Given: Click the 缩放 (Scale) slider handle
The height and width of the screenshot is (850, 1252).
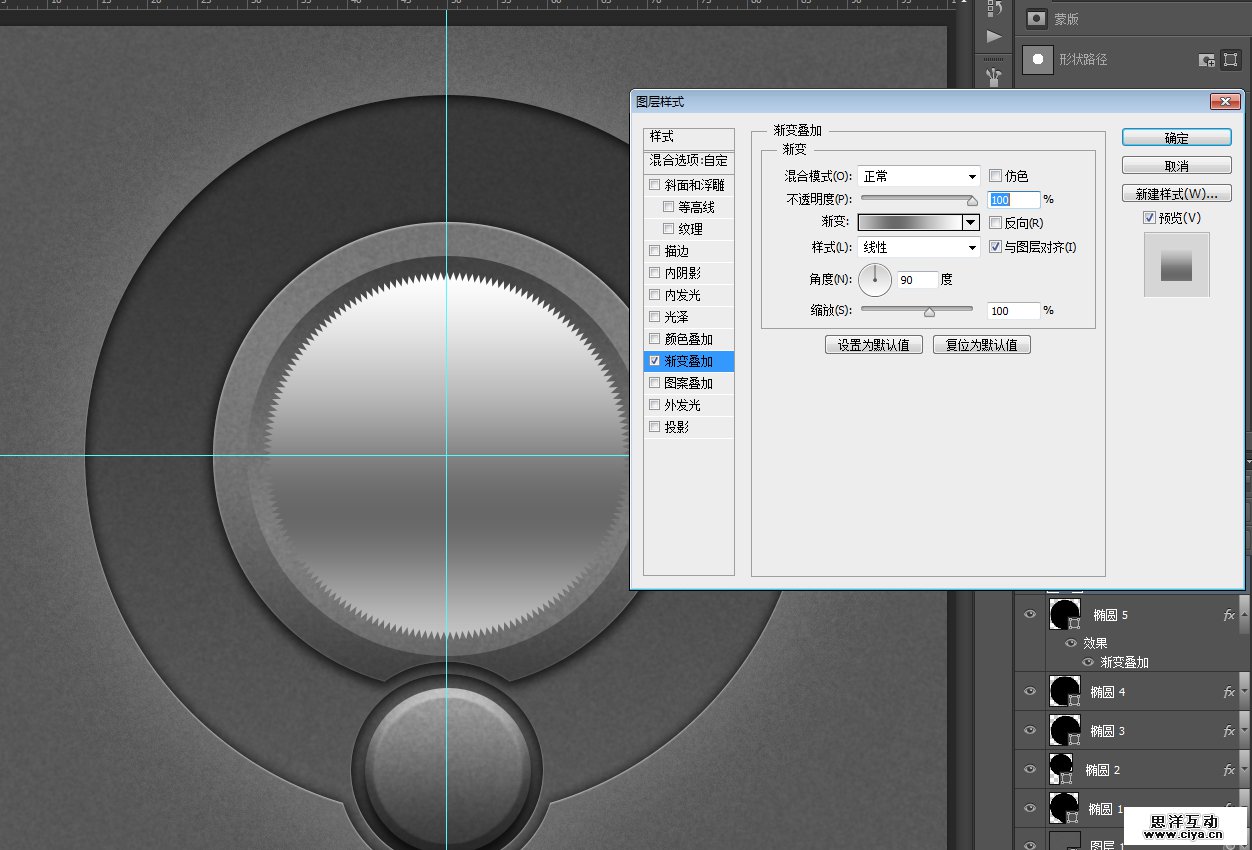Looking at the screenshot, I should click(x=929, y=312).
